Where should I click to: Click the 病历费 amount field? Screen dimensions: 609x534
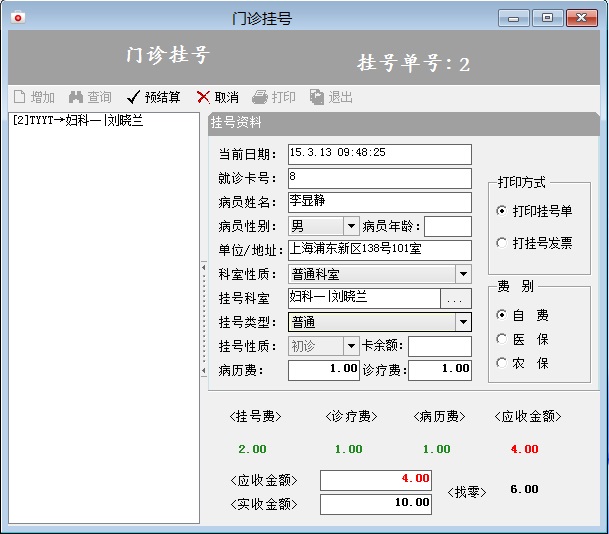(x=324, y=370)
